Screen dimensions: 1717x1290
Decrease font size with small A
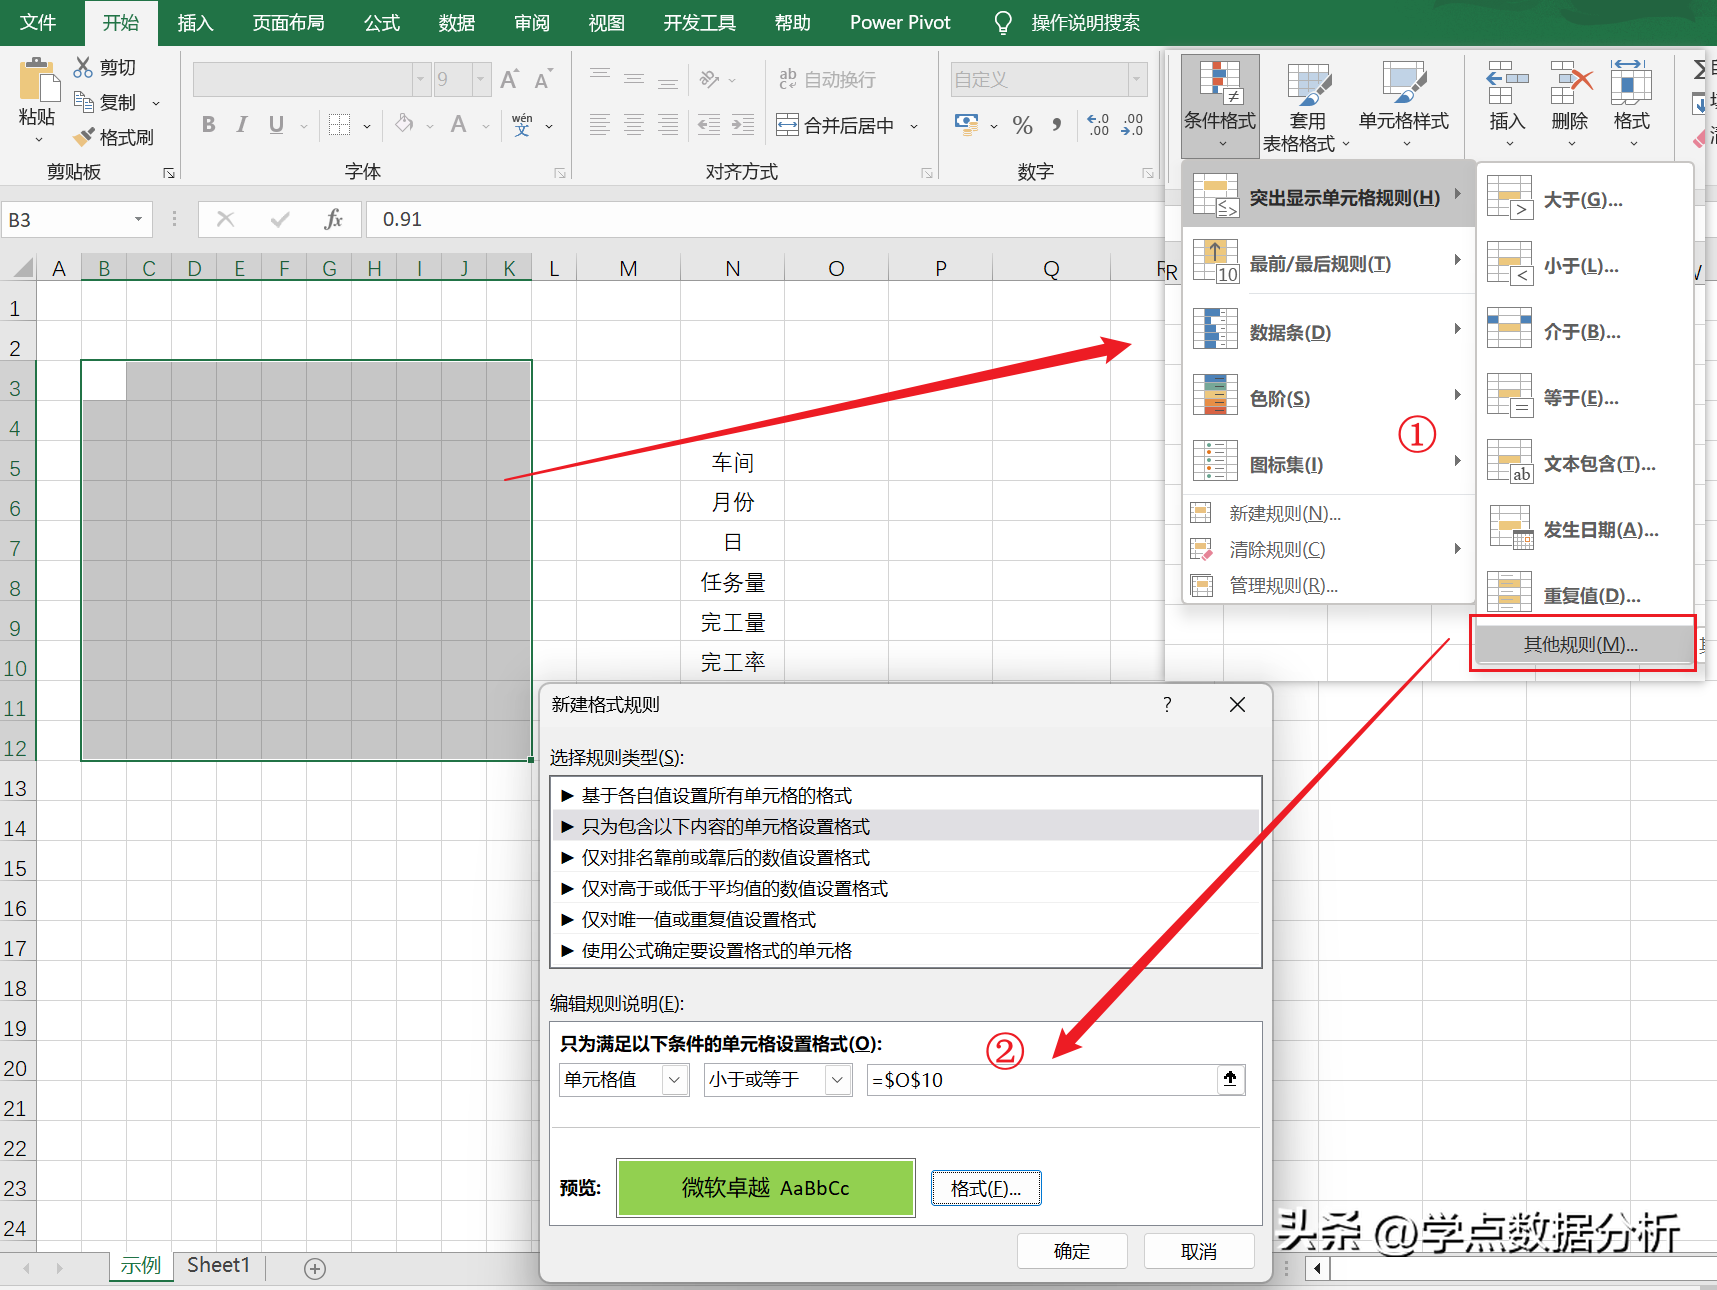(x=543, y=79)
